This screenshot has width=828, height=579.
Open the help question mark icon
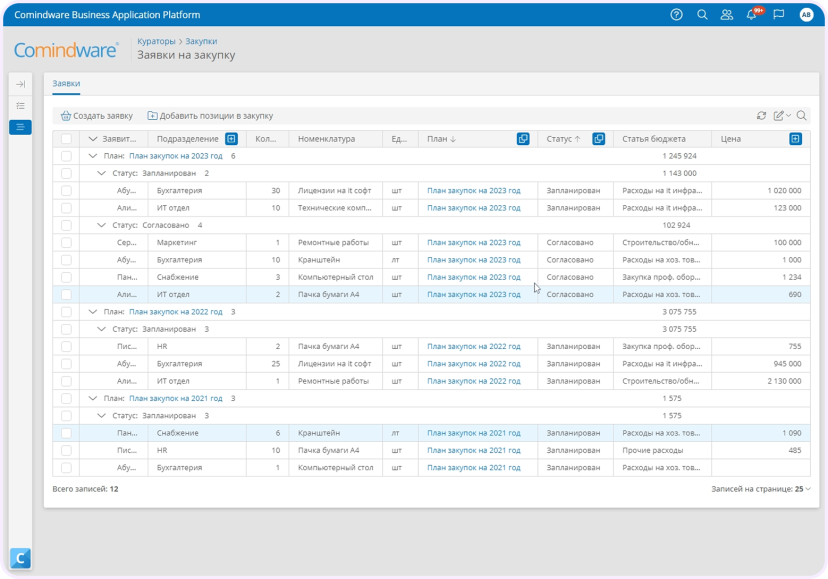click(676, 15)
